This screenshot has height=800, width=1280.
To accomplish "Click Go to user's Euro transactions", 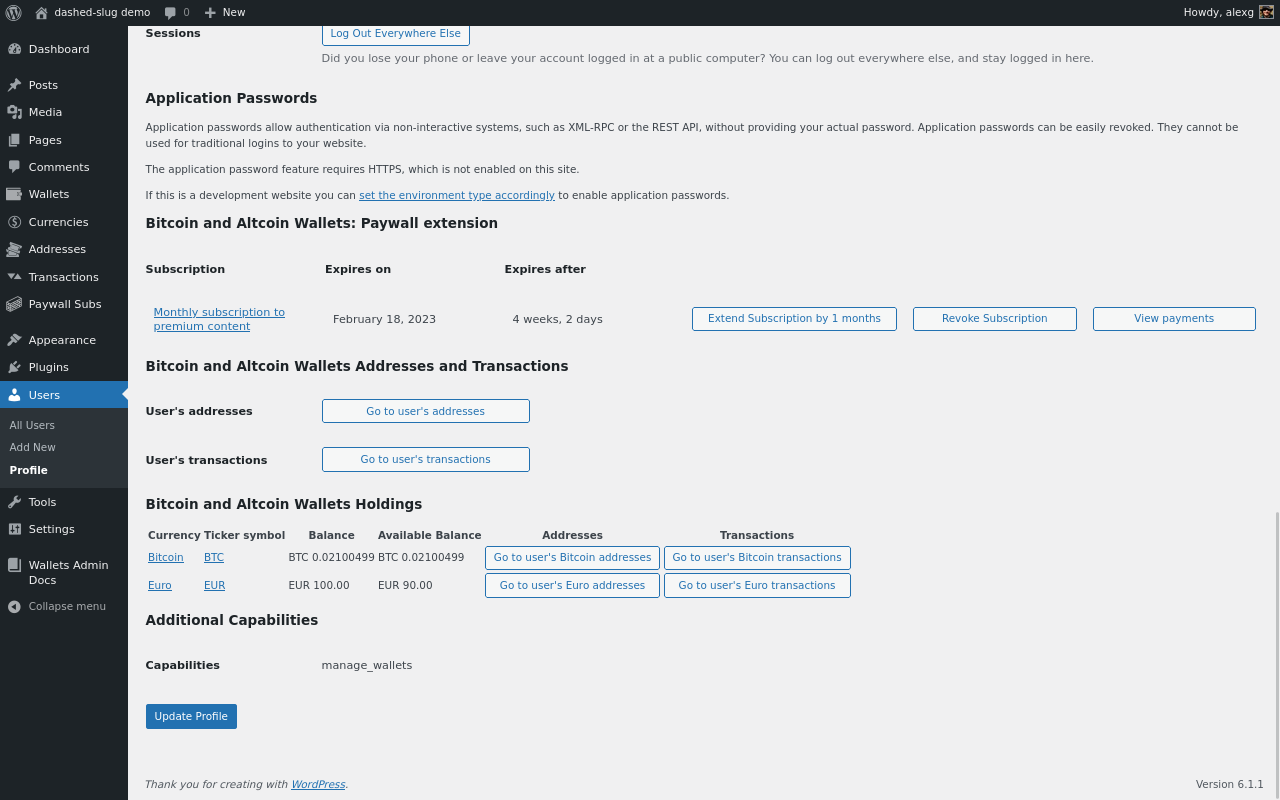I will [x=757, y=586].
